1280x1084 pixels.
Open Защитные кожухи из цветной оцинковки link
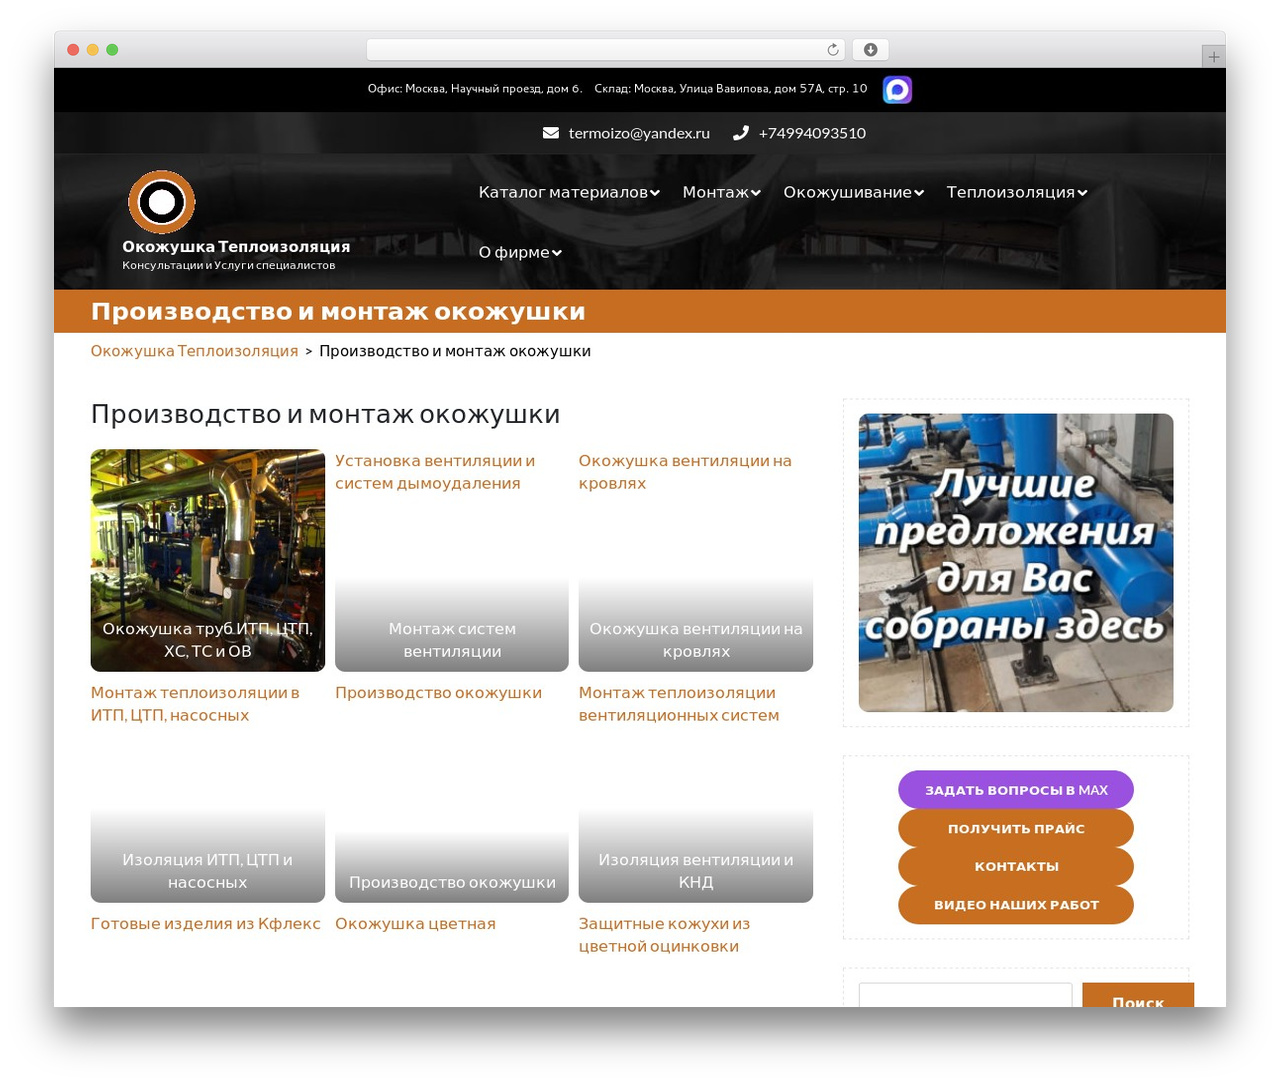pos(664,935)
